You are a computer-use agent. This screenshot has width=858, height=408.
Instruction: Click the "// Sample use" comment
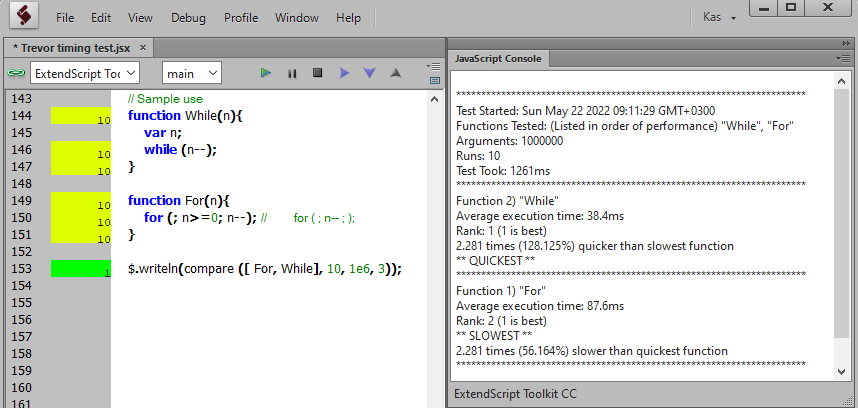tap(165, 99)
